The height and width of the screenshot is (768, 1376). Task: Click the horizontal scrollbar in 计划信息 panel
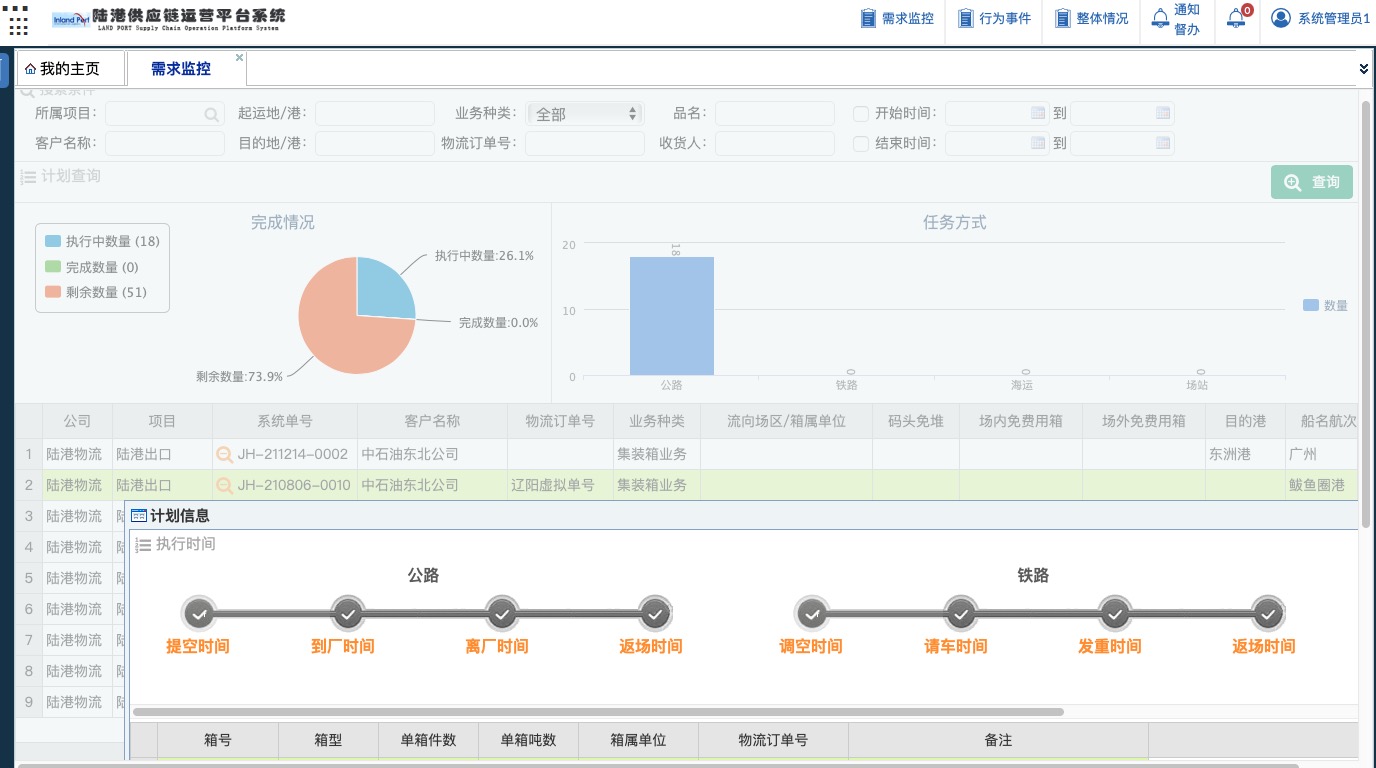pos(598,712)
